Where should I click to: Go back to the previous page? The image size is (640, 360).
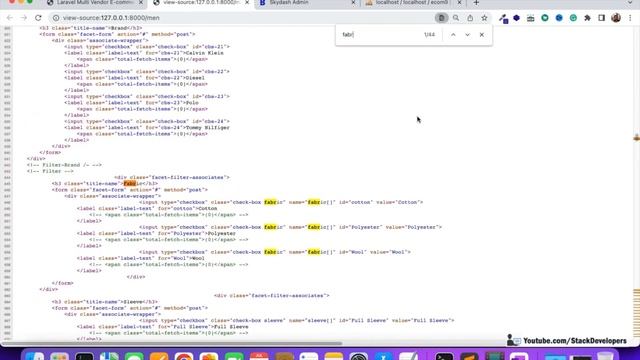(x=9, y=18)
